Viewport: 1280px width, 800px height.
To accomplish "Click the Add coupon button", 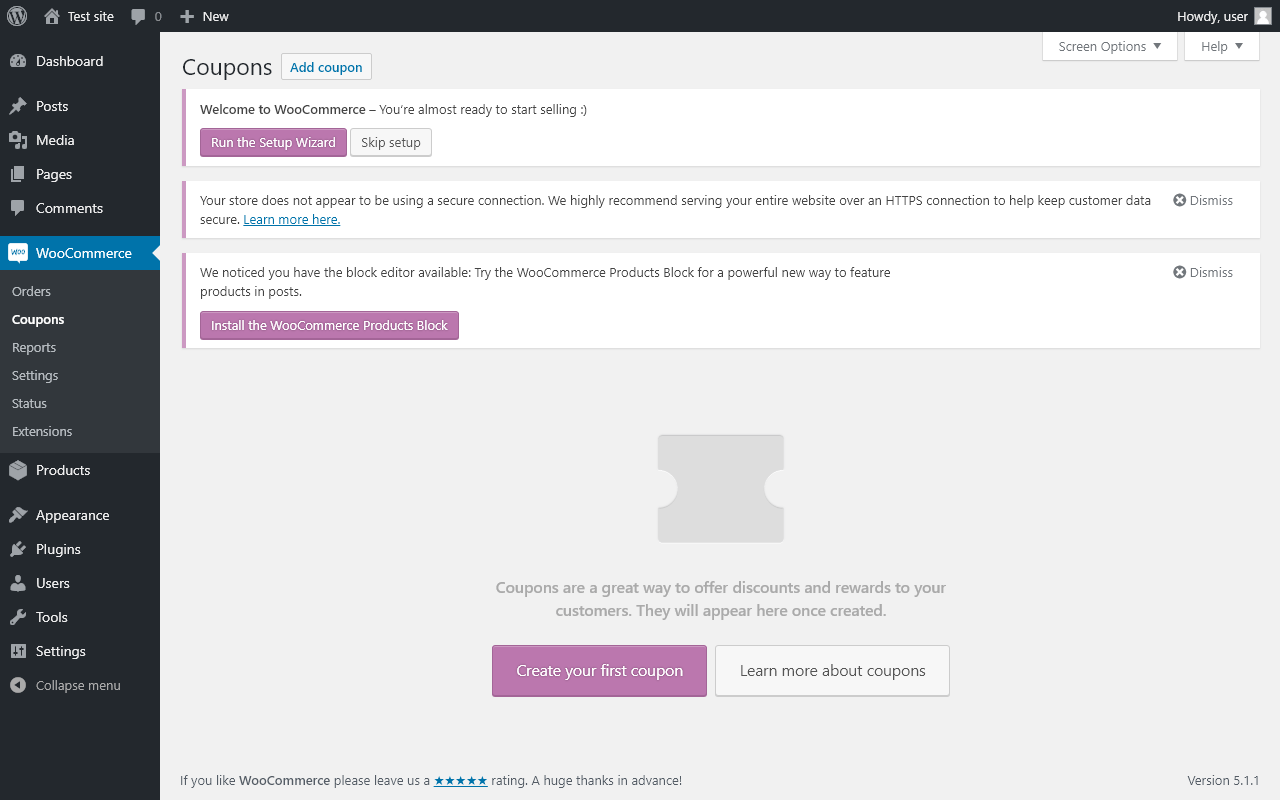I will click(x=326, y=67).
